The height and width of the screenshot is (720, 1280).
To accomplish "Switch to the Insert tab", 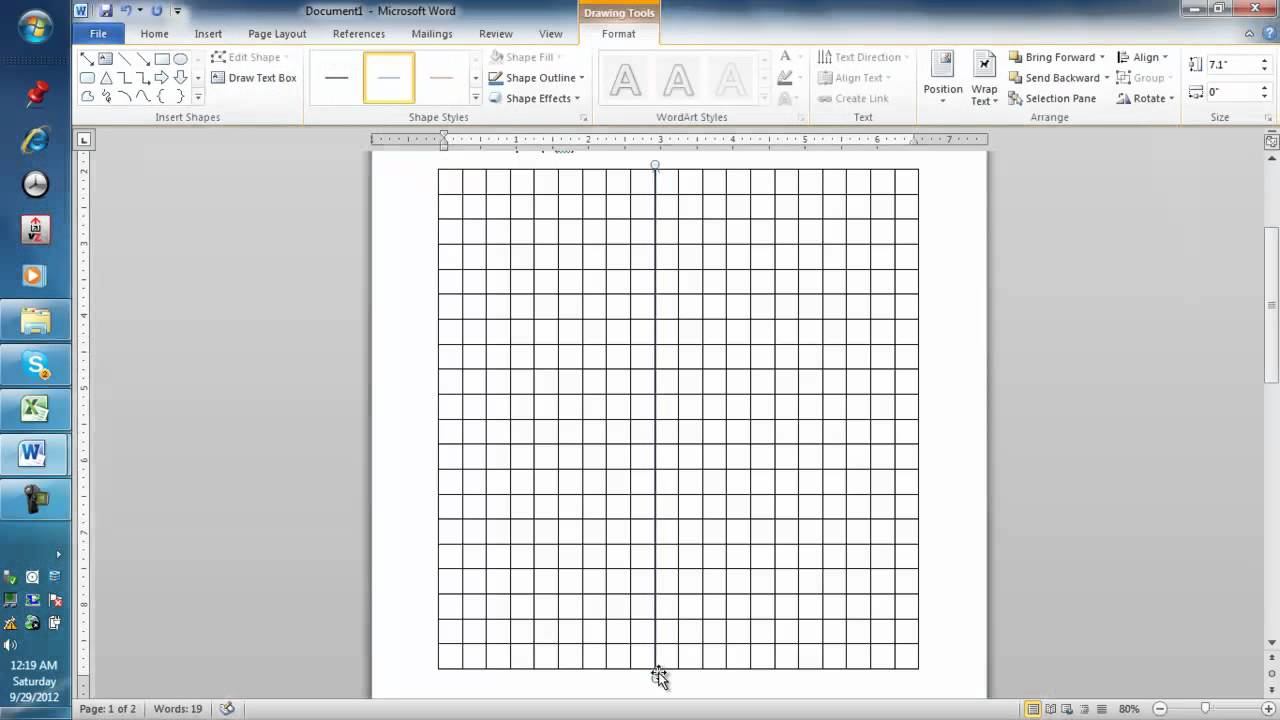I will [x=208, y=34].
